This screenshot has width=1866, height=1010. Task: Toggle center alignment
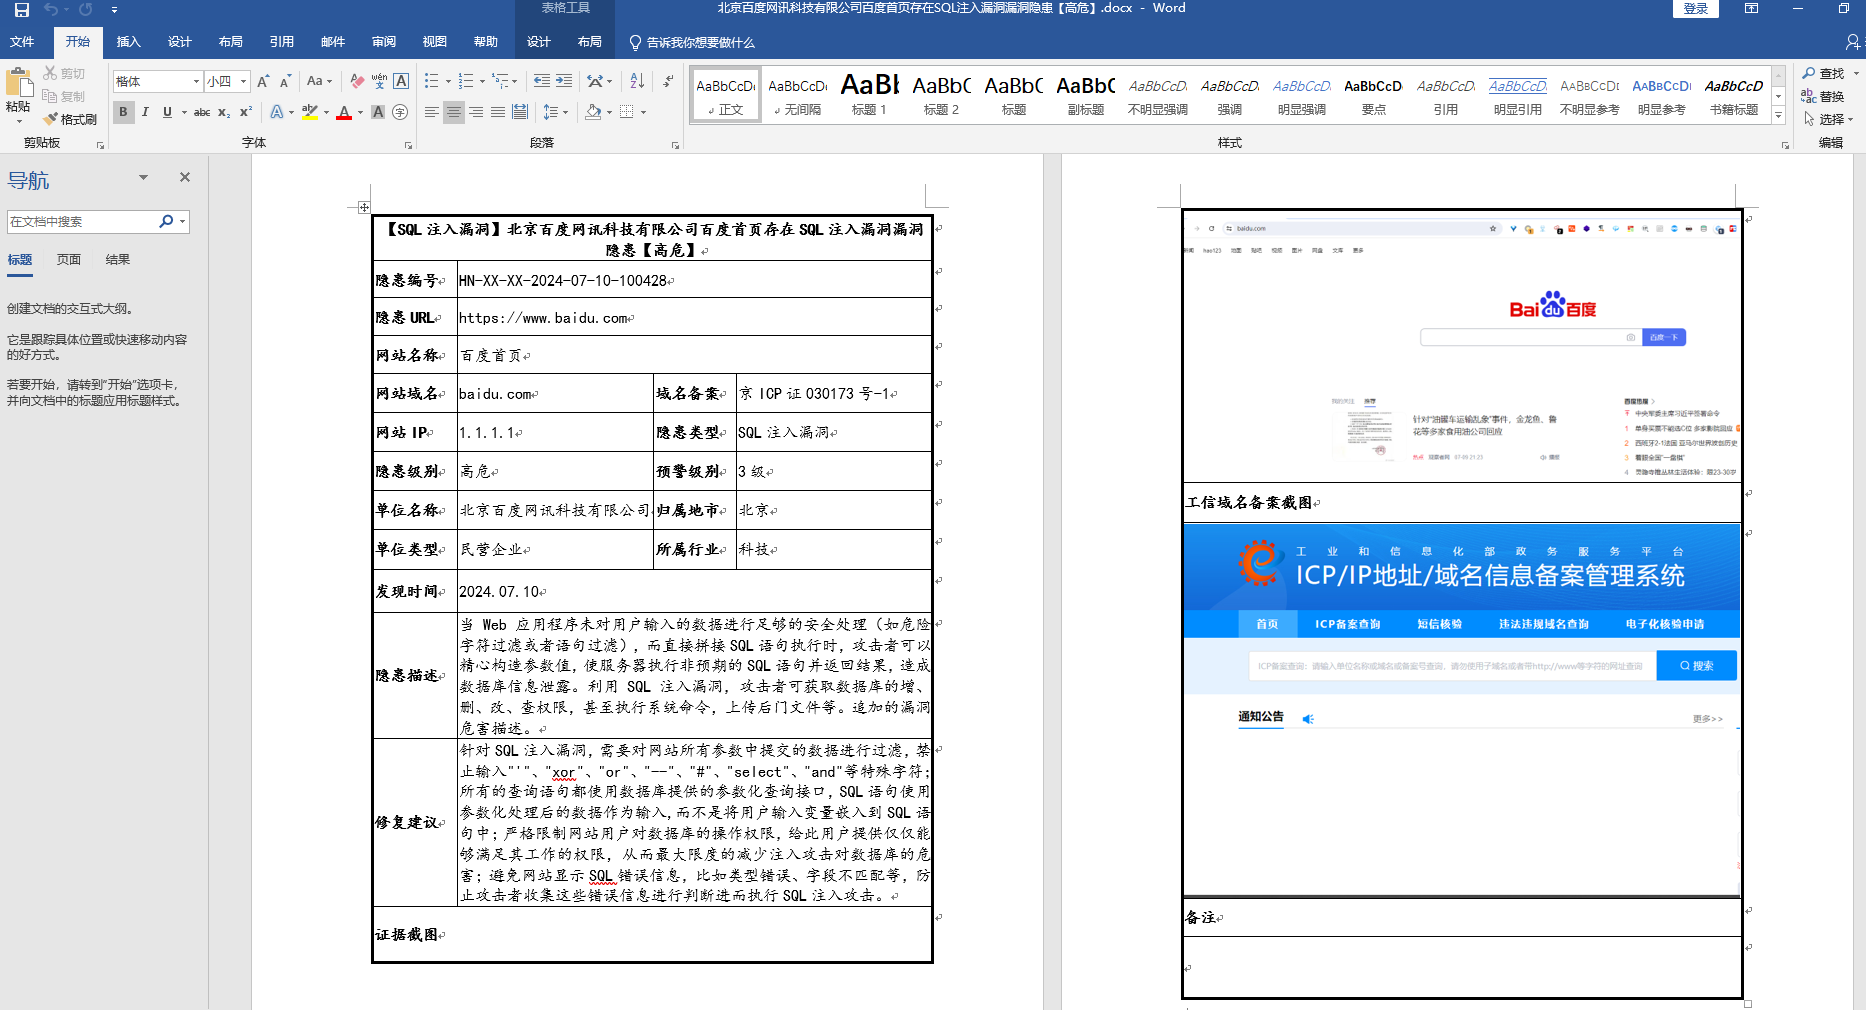pyautogui.click(x=453, y=112)
